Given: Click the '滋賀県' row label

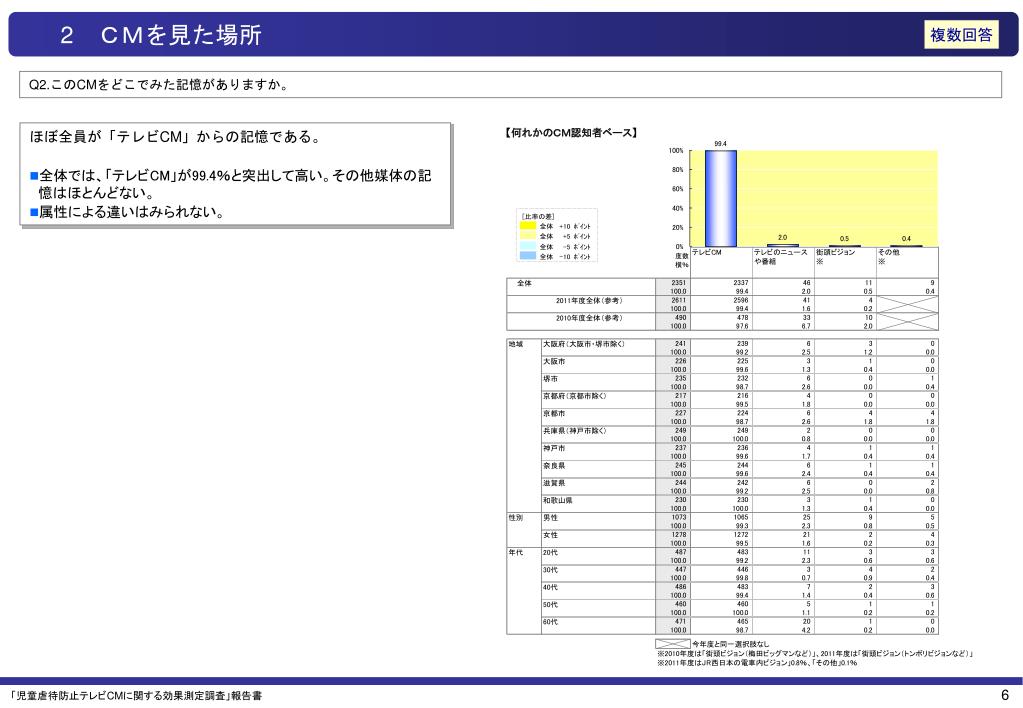Looking at the screenshot, I should point(554,483).
